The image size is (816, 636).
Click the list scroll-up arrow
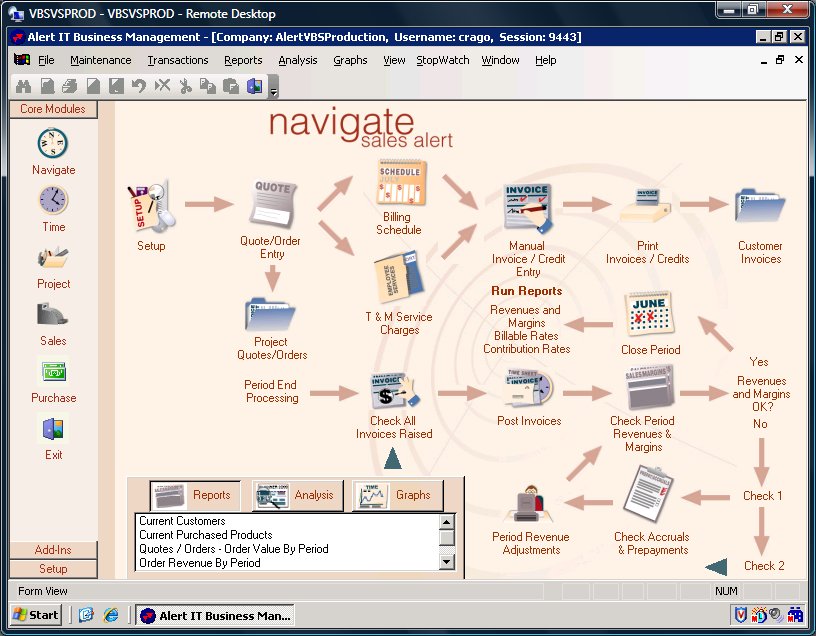click(447, 521)
